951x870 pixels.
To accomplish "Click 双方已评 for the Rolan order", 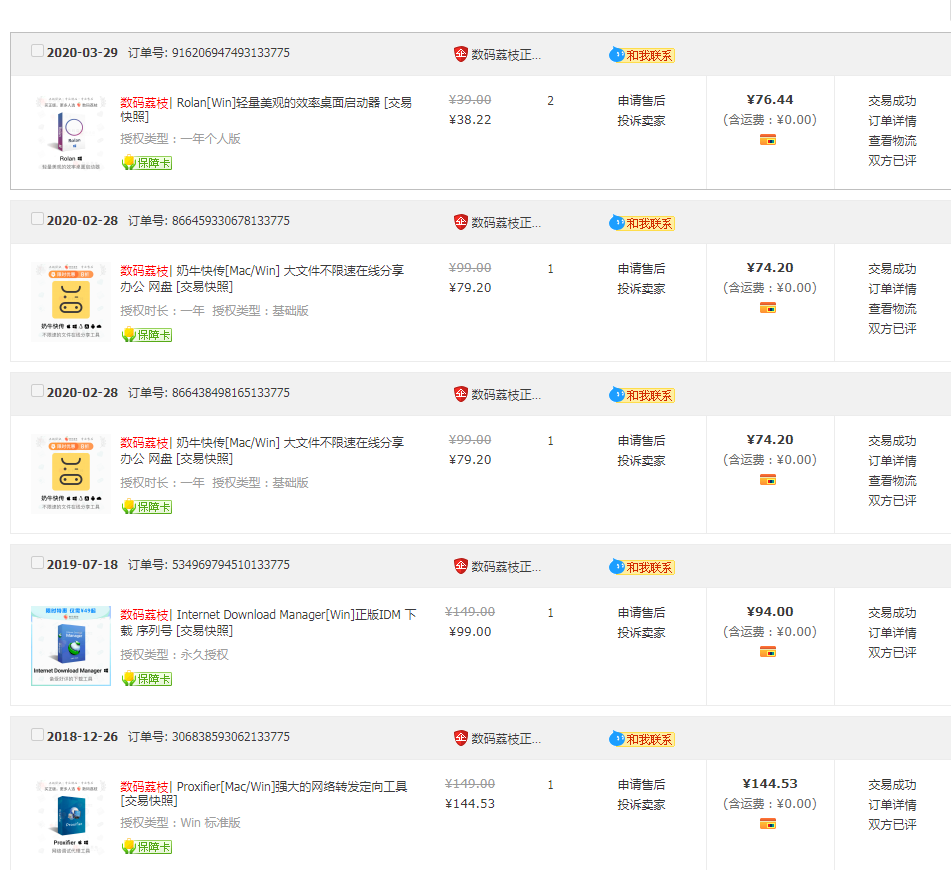I will (892, 161).
